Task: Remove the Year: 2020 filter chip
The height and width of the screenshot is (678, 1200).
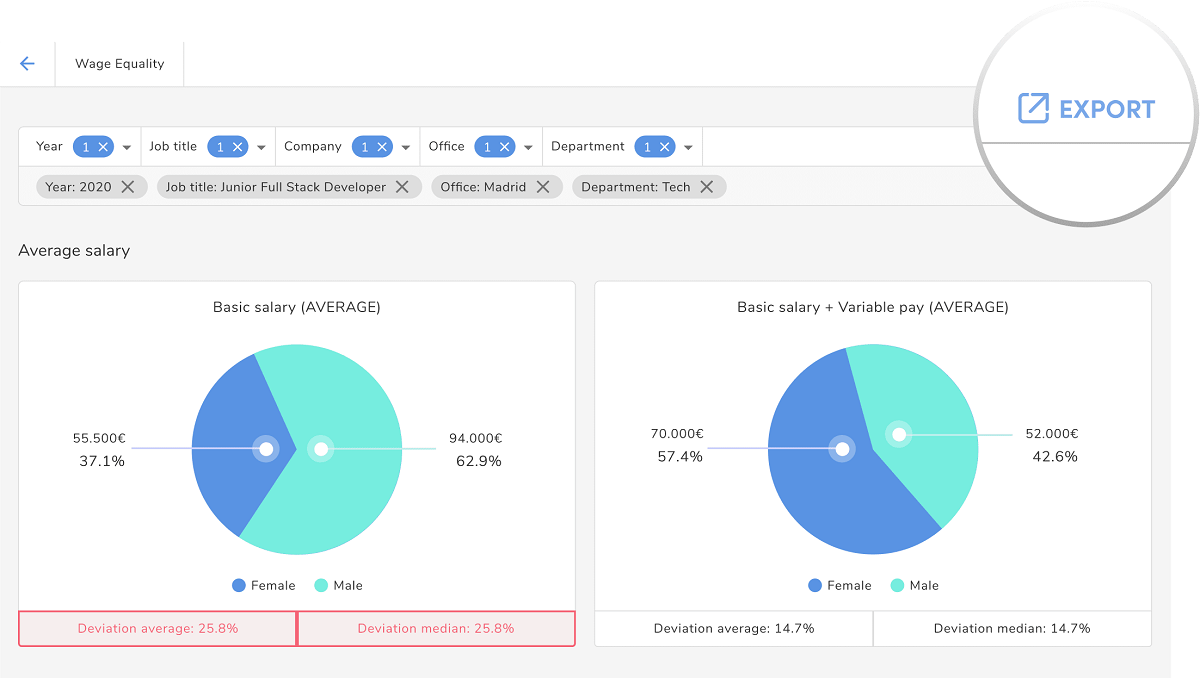Action: [x=128, y=187]
